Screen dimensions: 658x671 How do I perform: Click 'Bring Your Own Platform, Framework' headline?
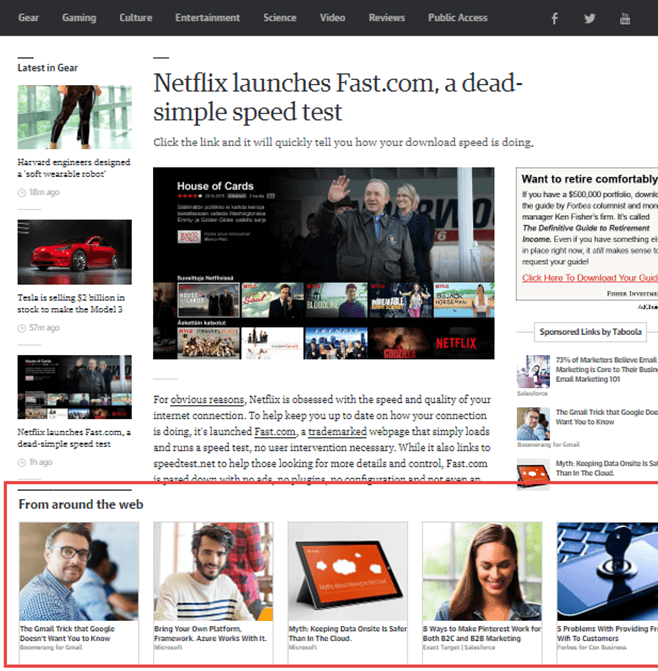(x=210, y=634)
